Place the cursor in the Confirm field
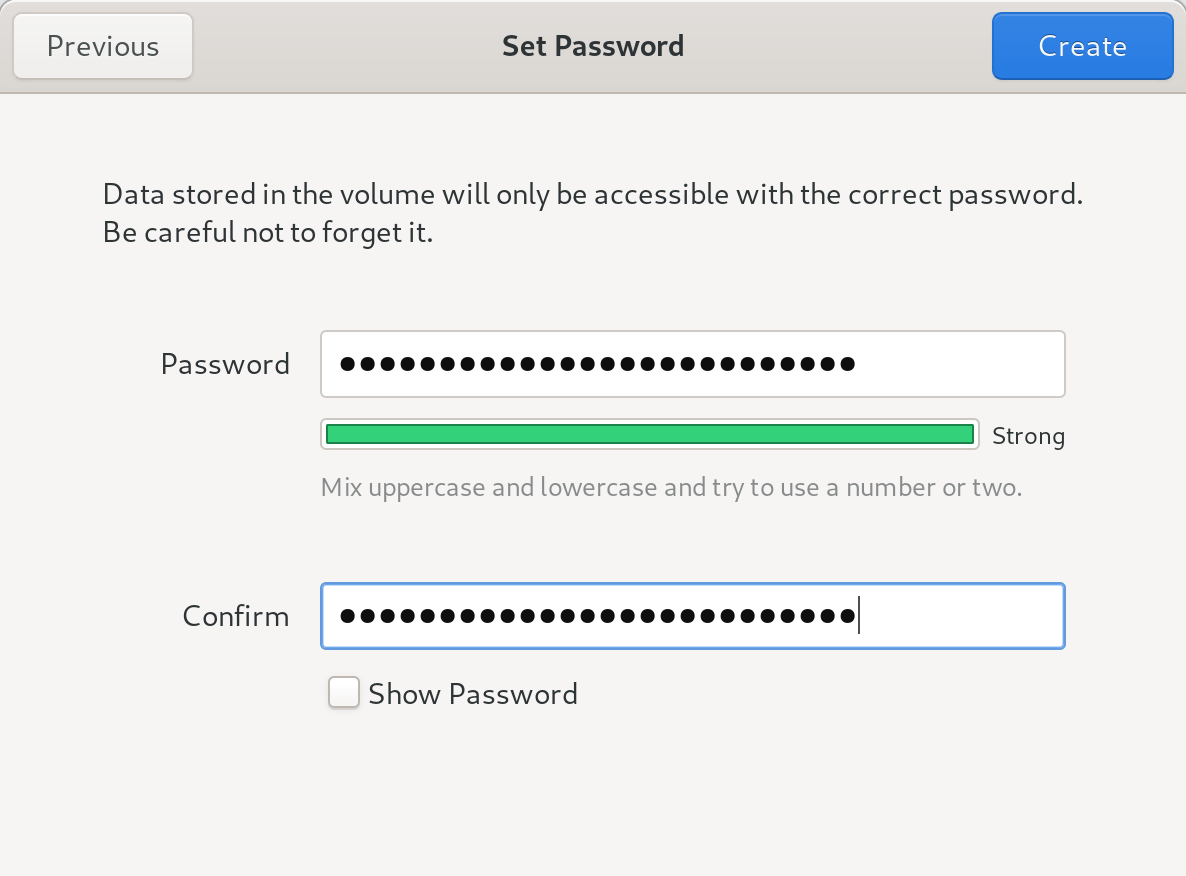 [692, 616]
